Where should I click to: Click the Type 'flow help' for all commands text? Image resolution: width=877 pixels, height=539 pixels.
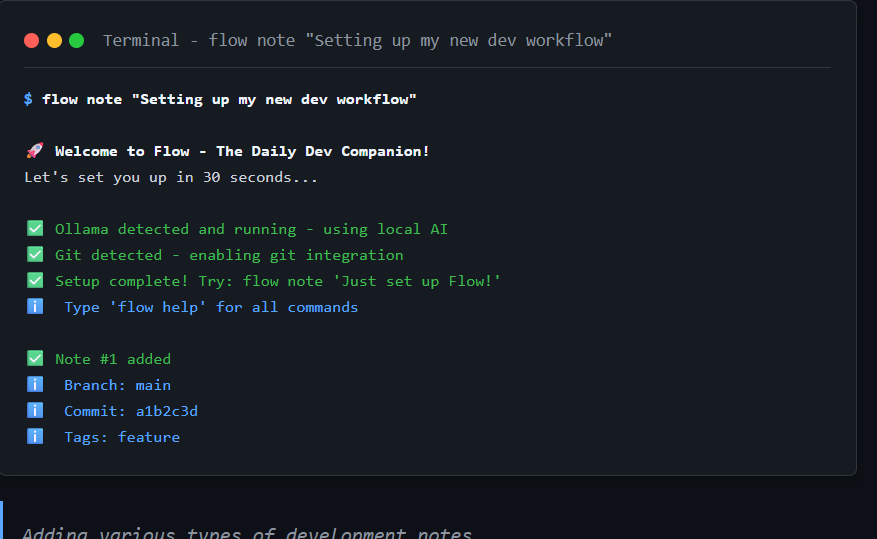[x=211, y=307]
